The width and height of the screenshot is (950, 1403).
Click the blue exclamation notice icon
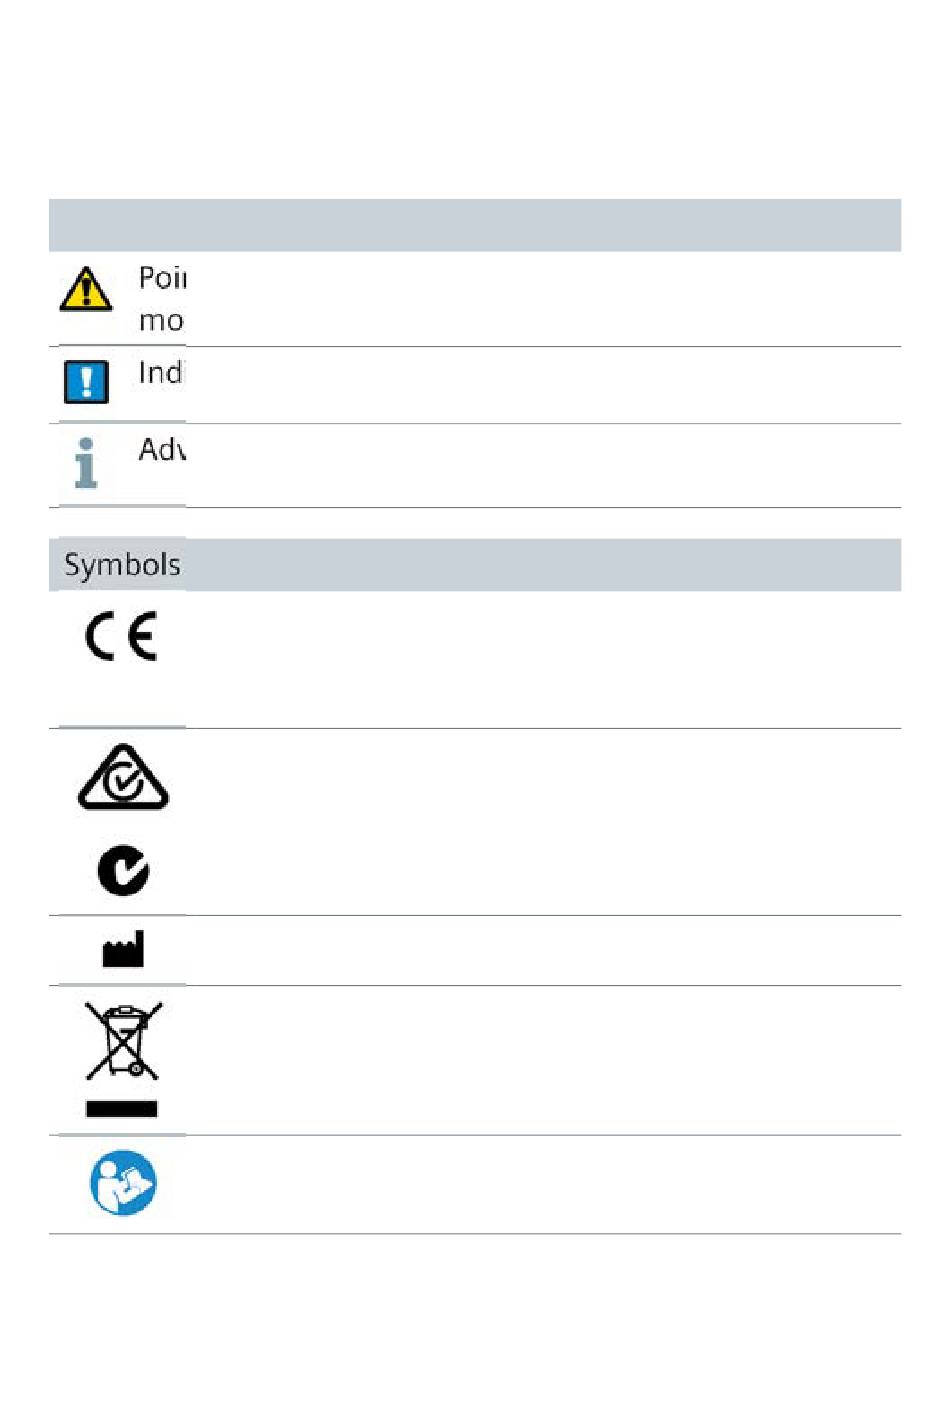click(86, 381)
